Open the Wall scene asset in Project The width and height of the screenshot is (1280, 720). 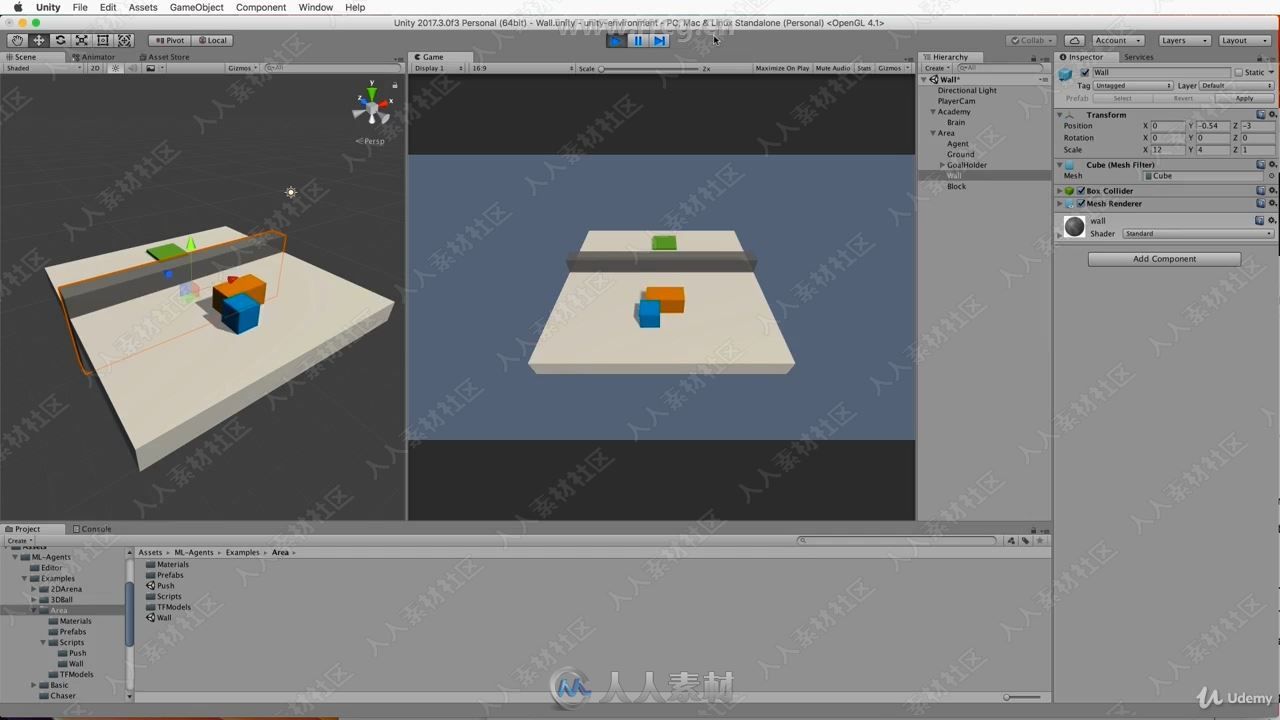tap(159, 618)
